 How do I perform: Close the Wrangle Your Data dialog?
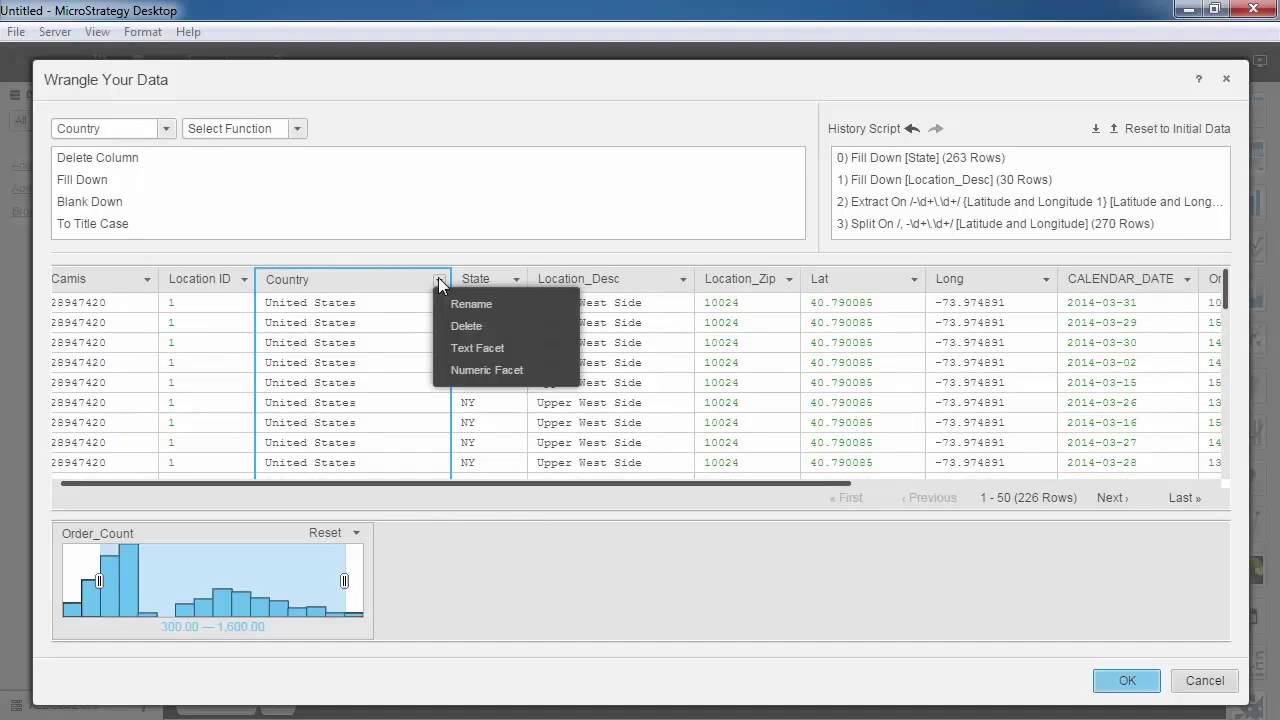(x=1226, y=79)
